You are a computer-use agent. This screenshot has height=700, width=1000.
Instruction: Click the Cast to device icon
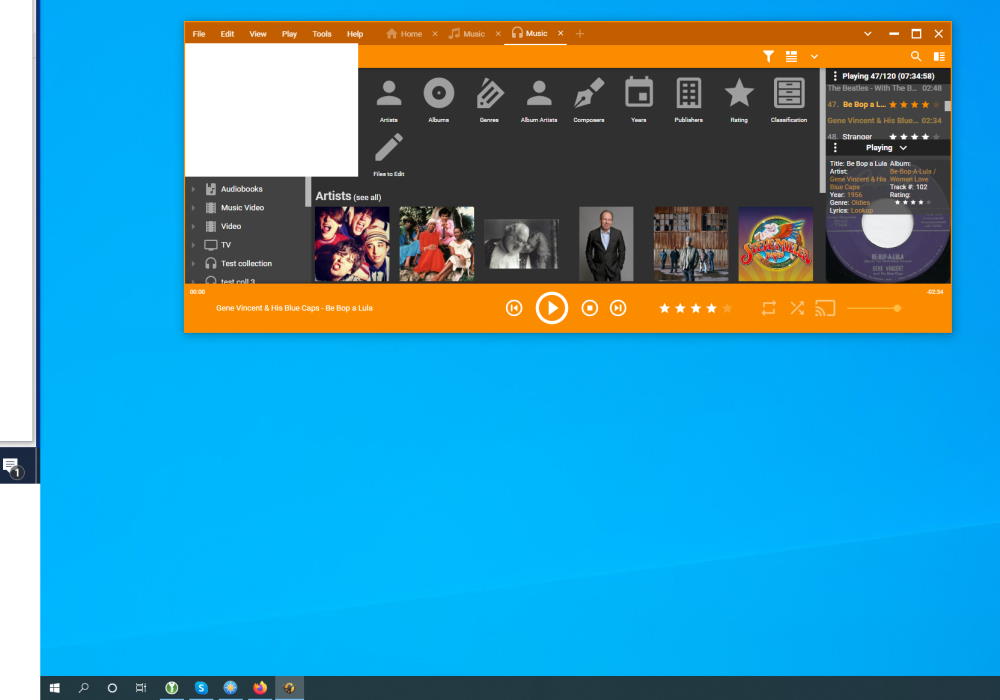[x=825, y=308]
